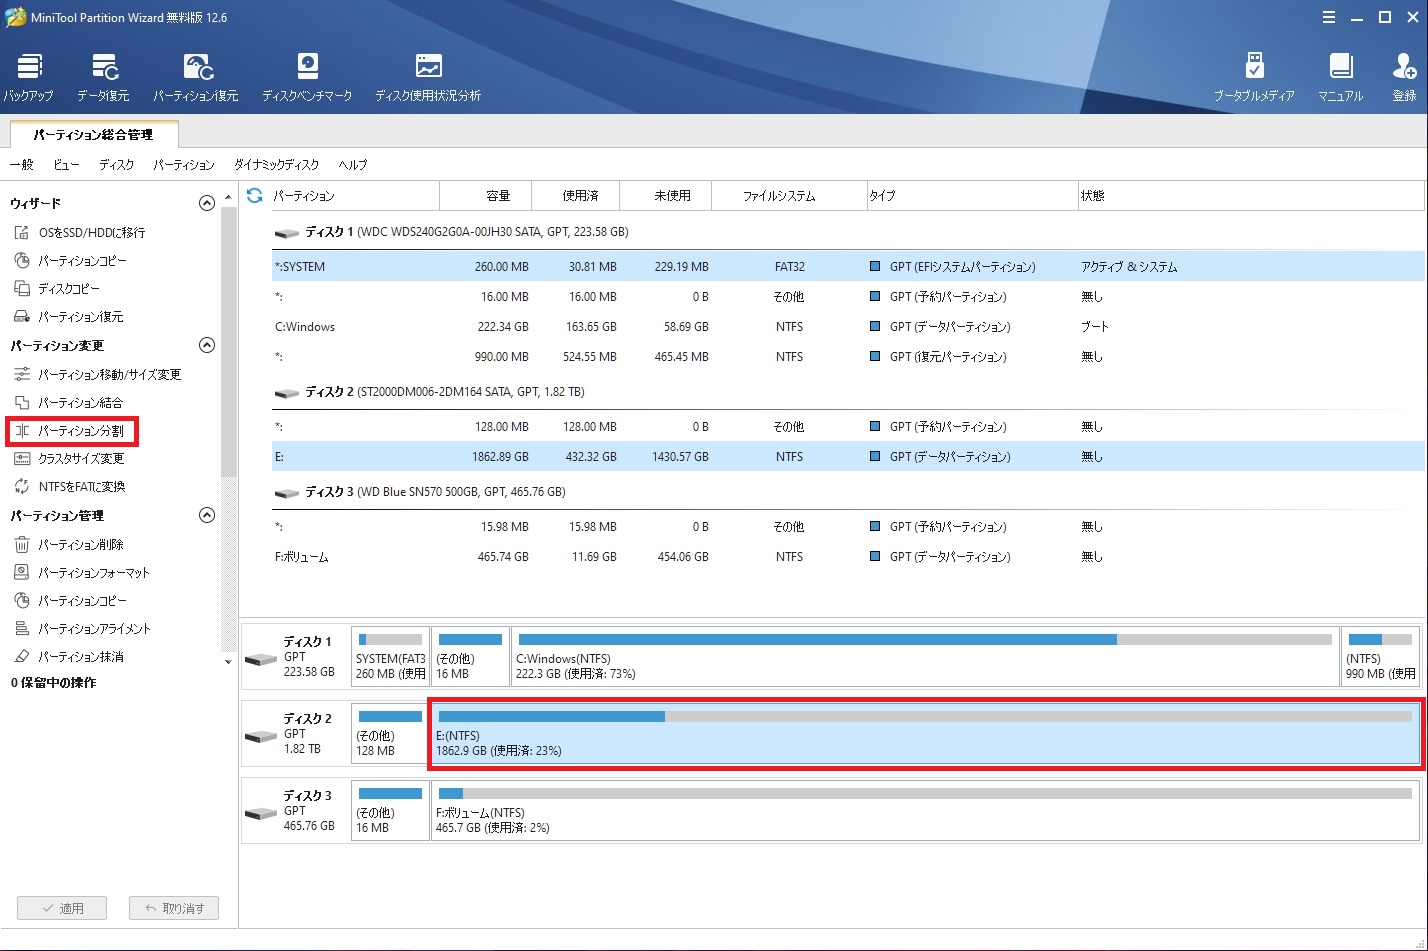Collapse the パーティション管理 section
The height and width of the screenshot is (951, 1428).
click(x=207, y=515)
